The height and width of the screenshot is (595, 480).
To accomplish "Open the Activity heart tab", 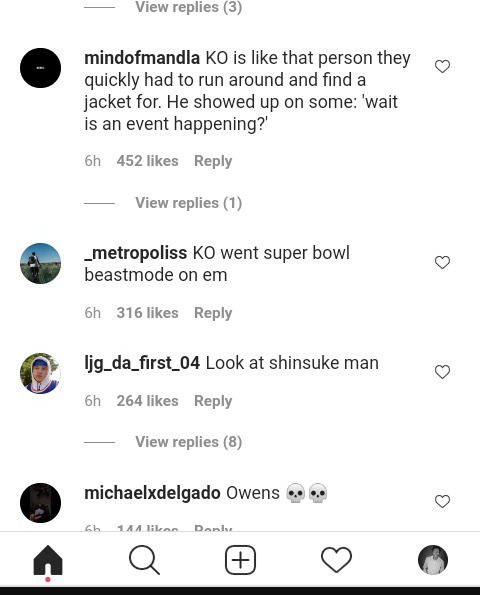I will (336, 560).
